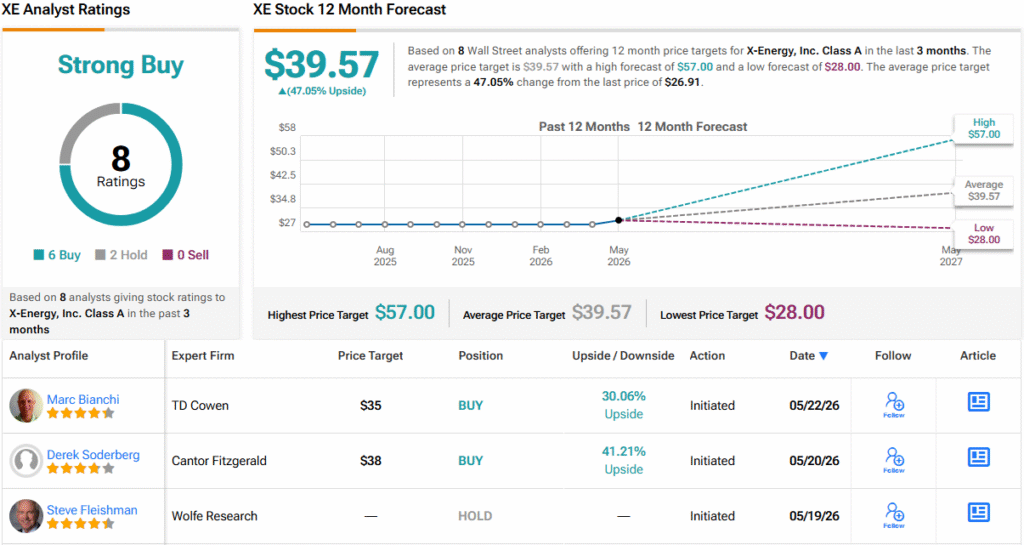1024x545 pixels.
Task: Click the Action column header
Action: [x=707, y=356]
